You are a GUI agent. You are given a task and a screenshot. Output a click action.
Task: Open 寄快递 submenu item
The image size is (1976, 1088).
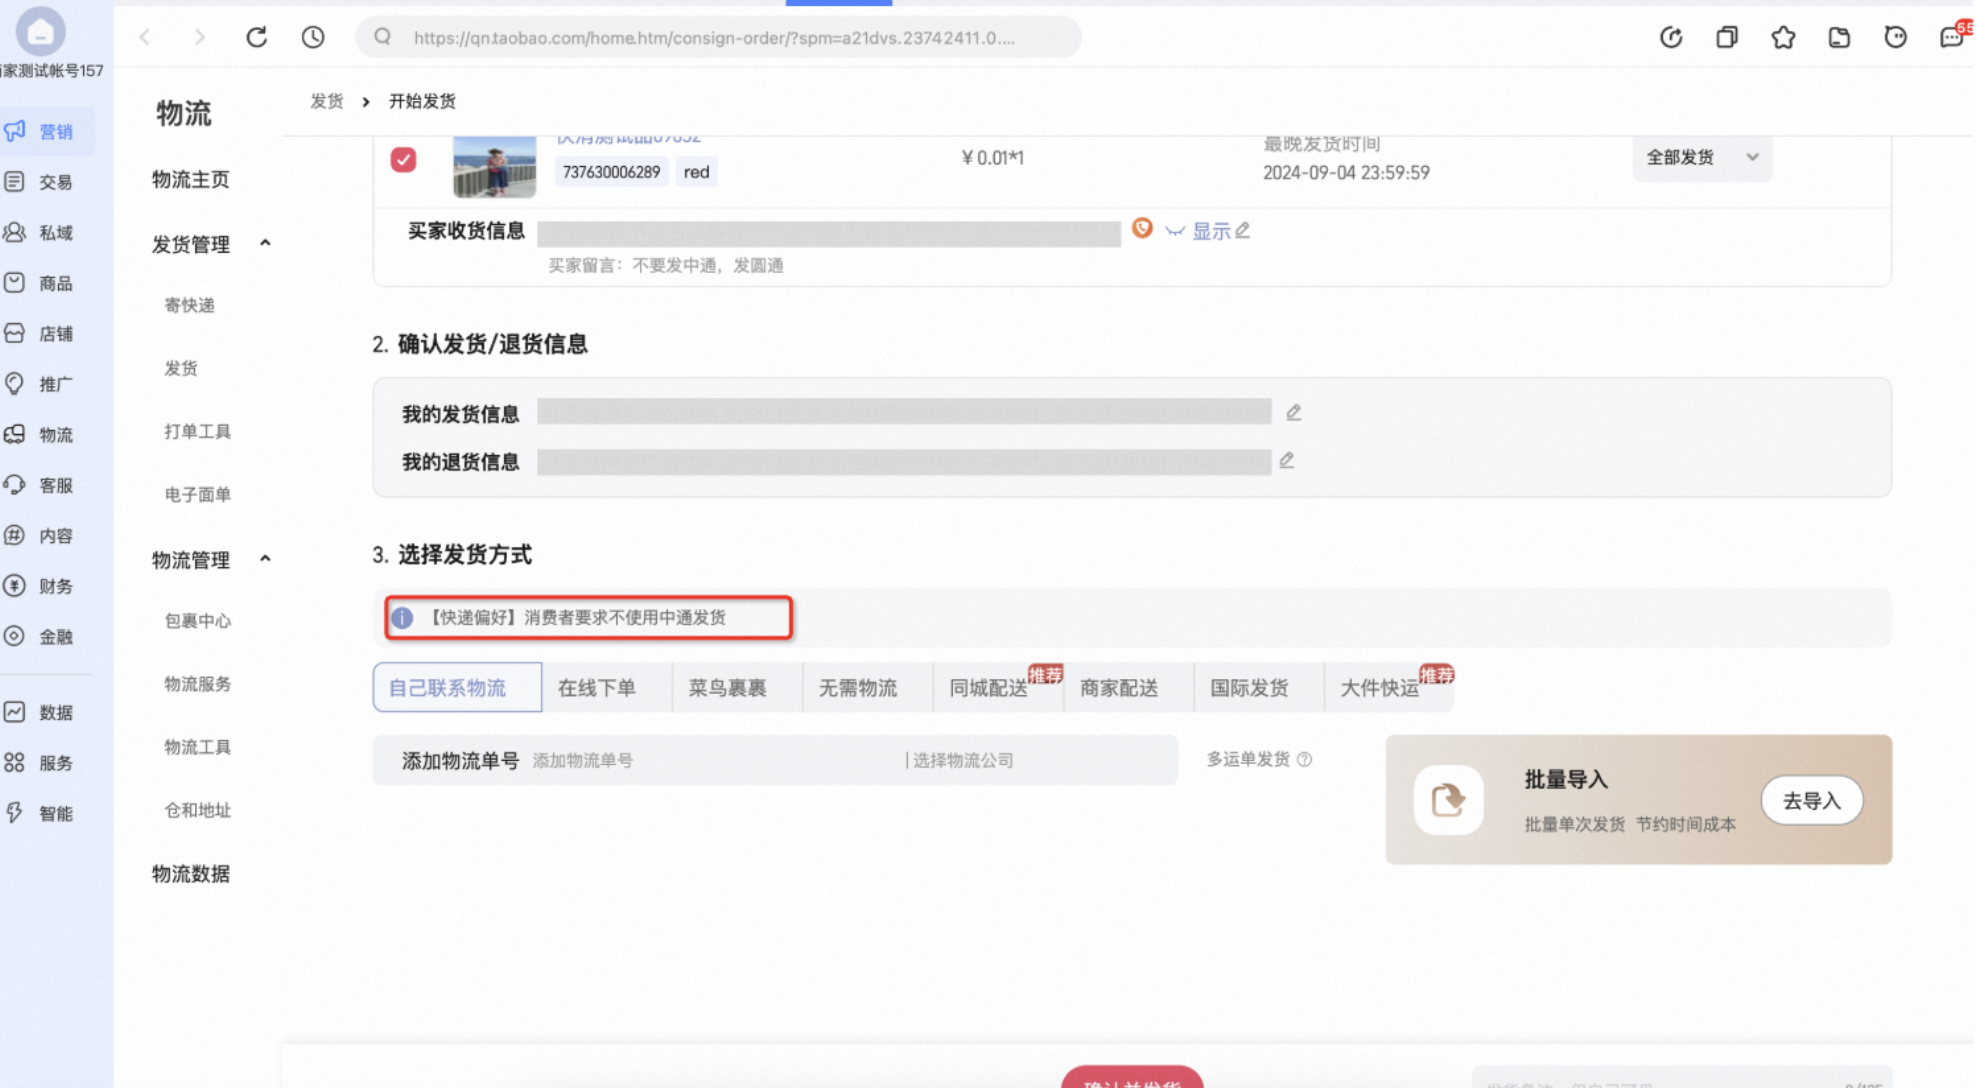(189, 305)
